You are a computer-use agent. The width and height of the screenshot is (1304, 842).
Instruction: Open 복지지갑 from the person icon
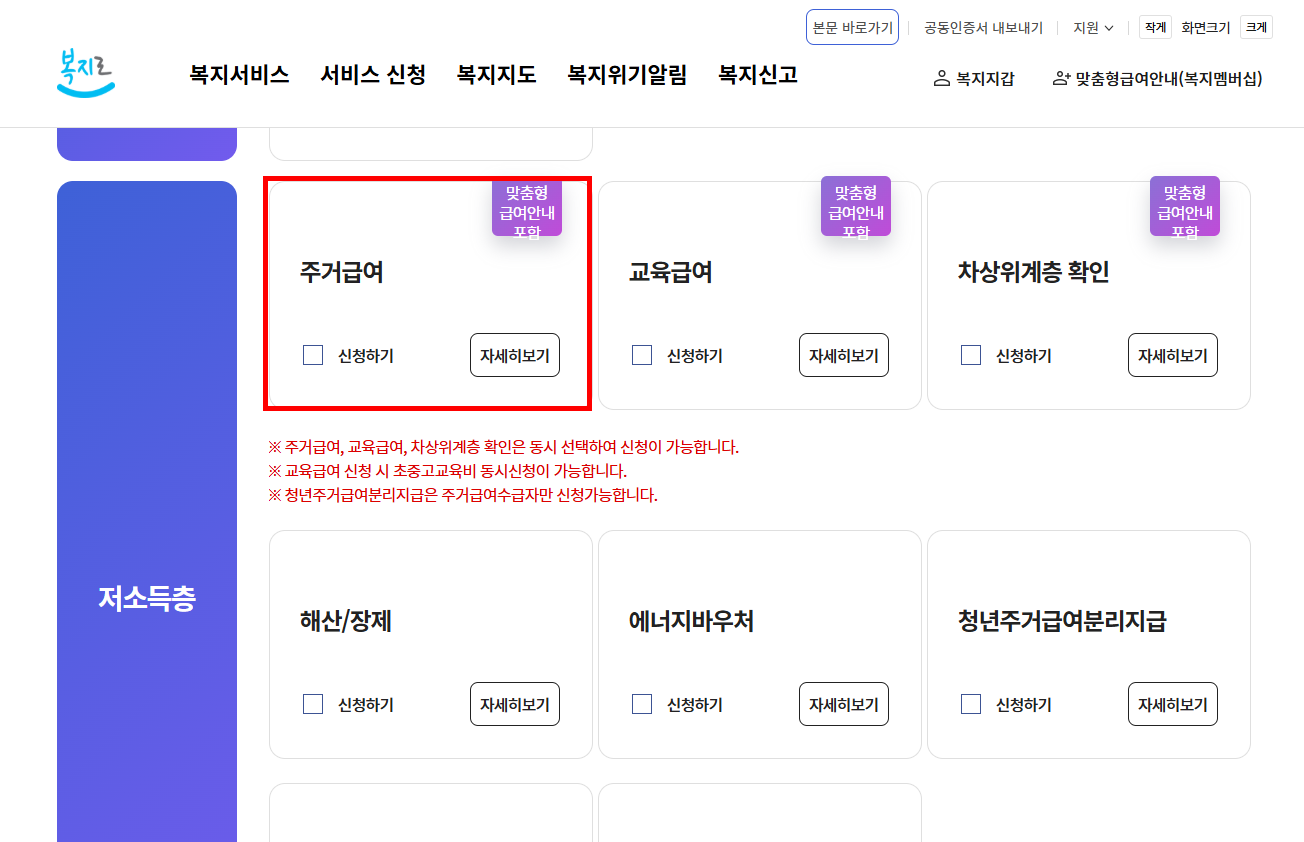[973, 78]
